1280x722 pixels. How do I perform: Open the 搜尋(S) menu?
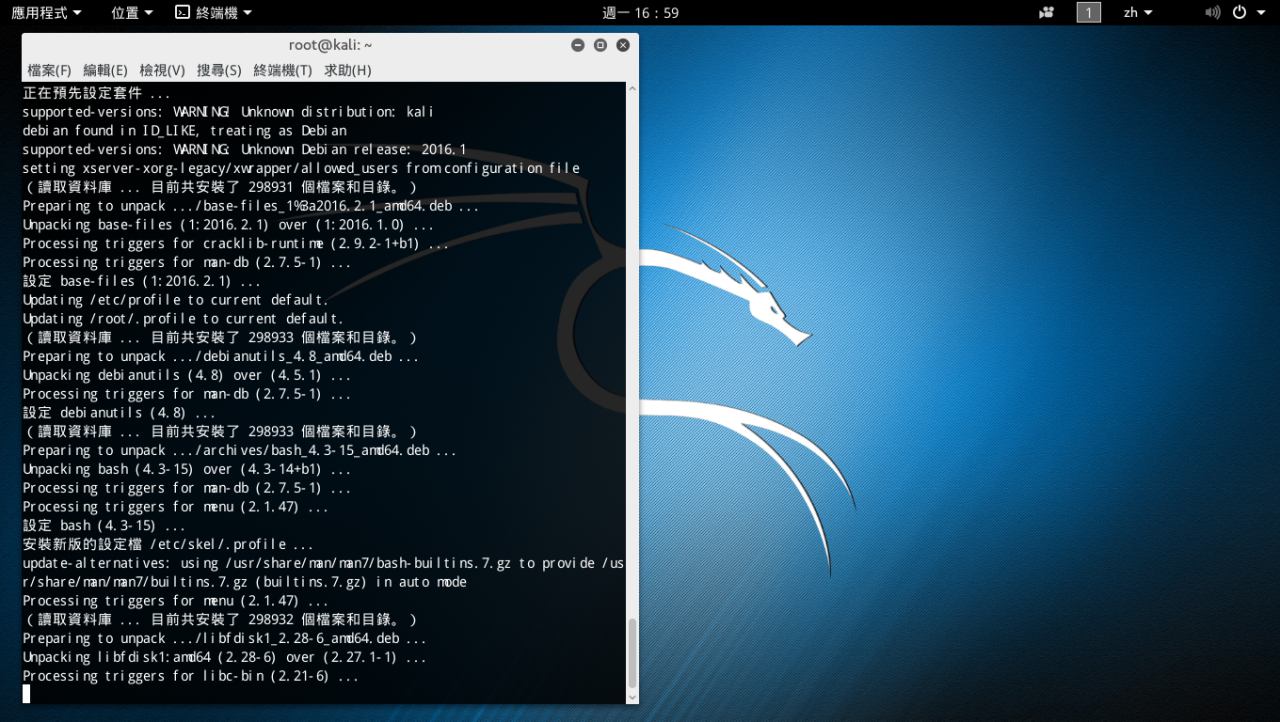[x=219, y=70]
